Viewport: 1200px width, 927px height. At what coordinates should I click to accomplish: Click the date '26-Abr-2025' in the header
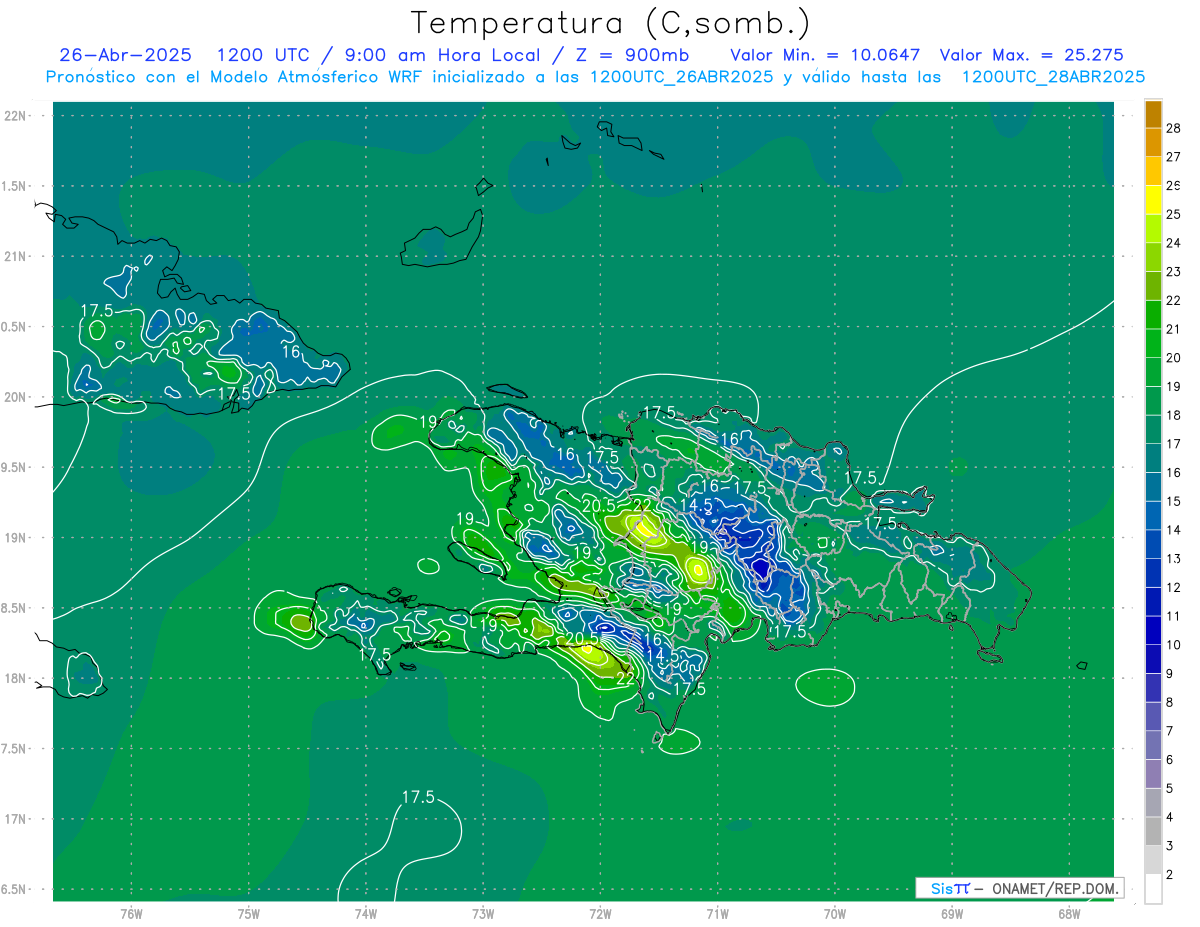click(125, 55)
